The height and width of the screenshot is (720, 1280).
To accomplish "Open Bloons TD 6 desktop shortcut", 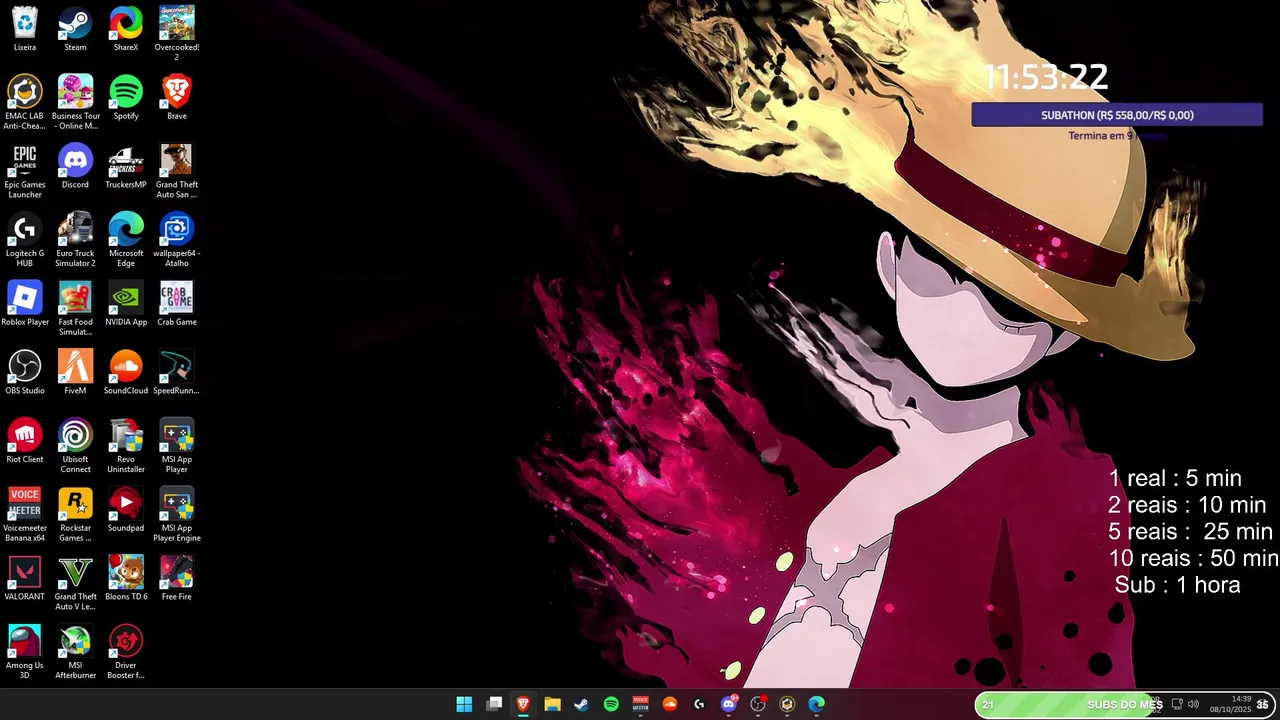I will coord(126,580).
